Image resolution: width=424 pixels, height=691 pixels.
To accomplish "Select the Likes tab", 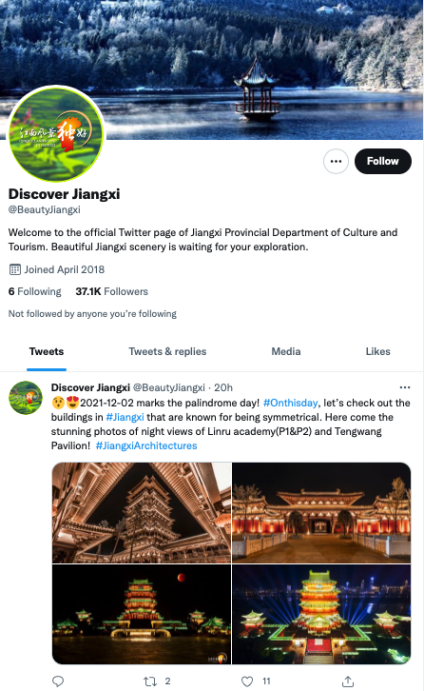I will coord(378,351).
